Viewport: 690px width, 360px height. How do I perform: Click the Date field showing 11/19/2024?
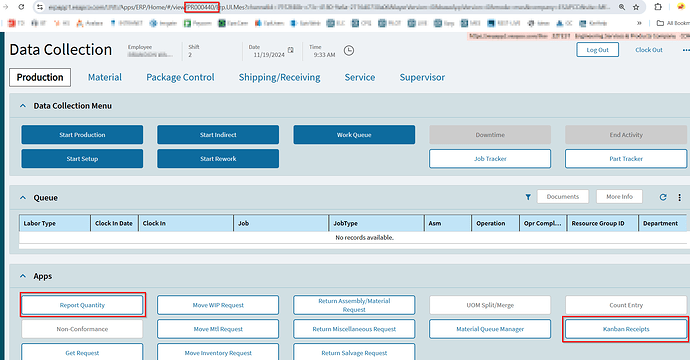tap(269, 55)
